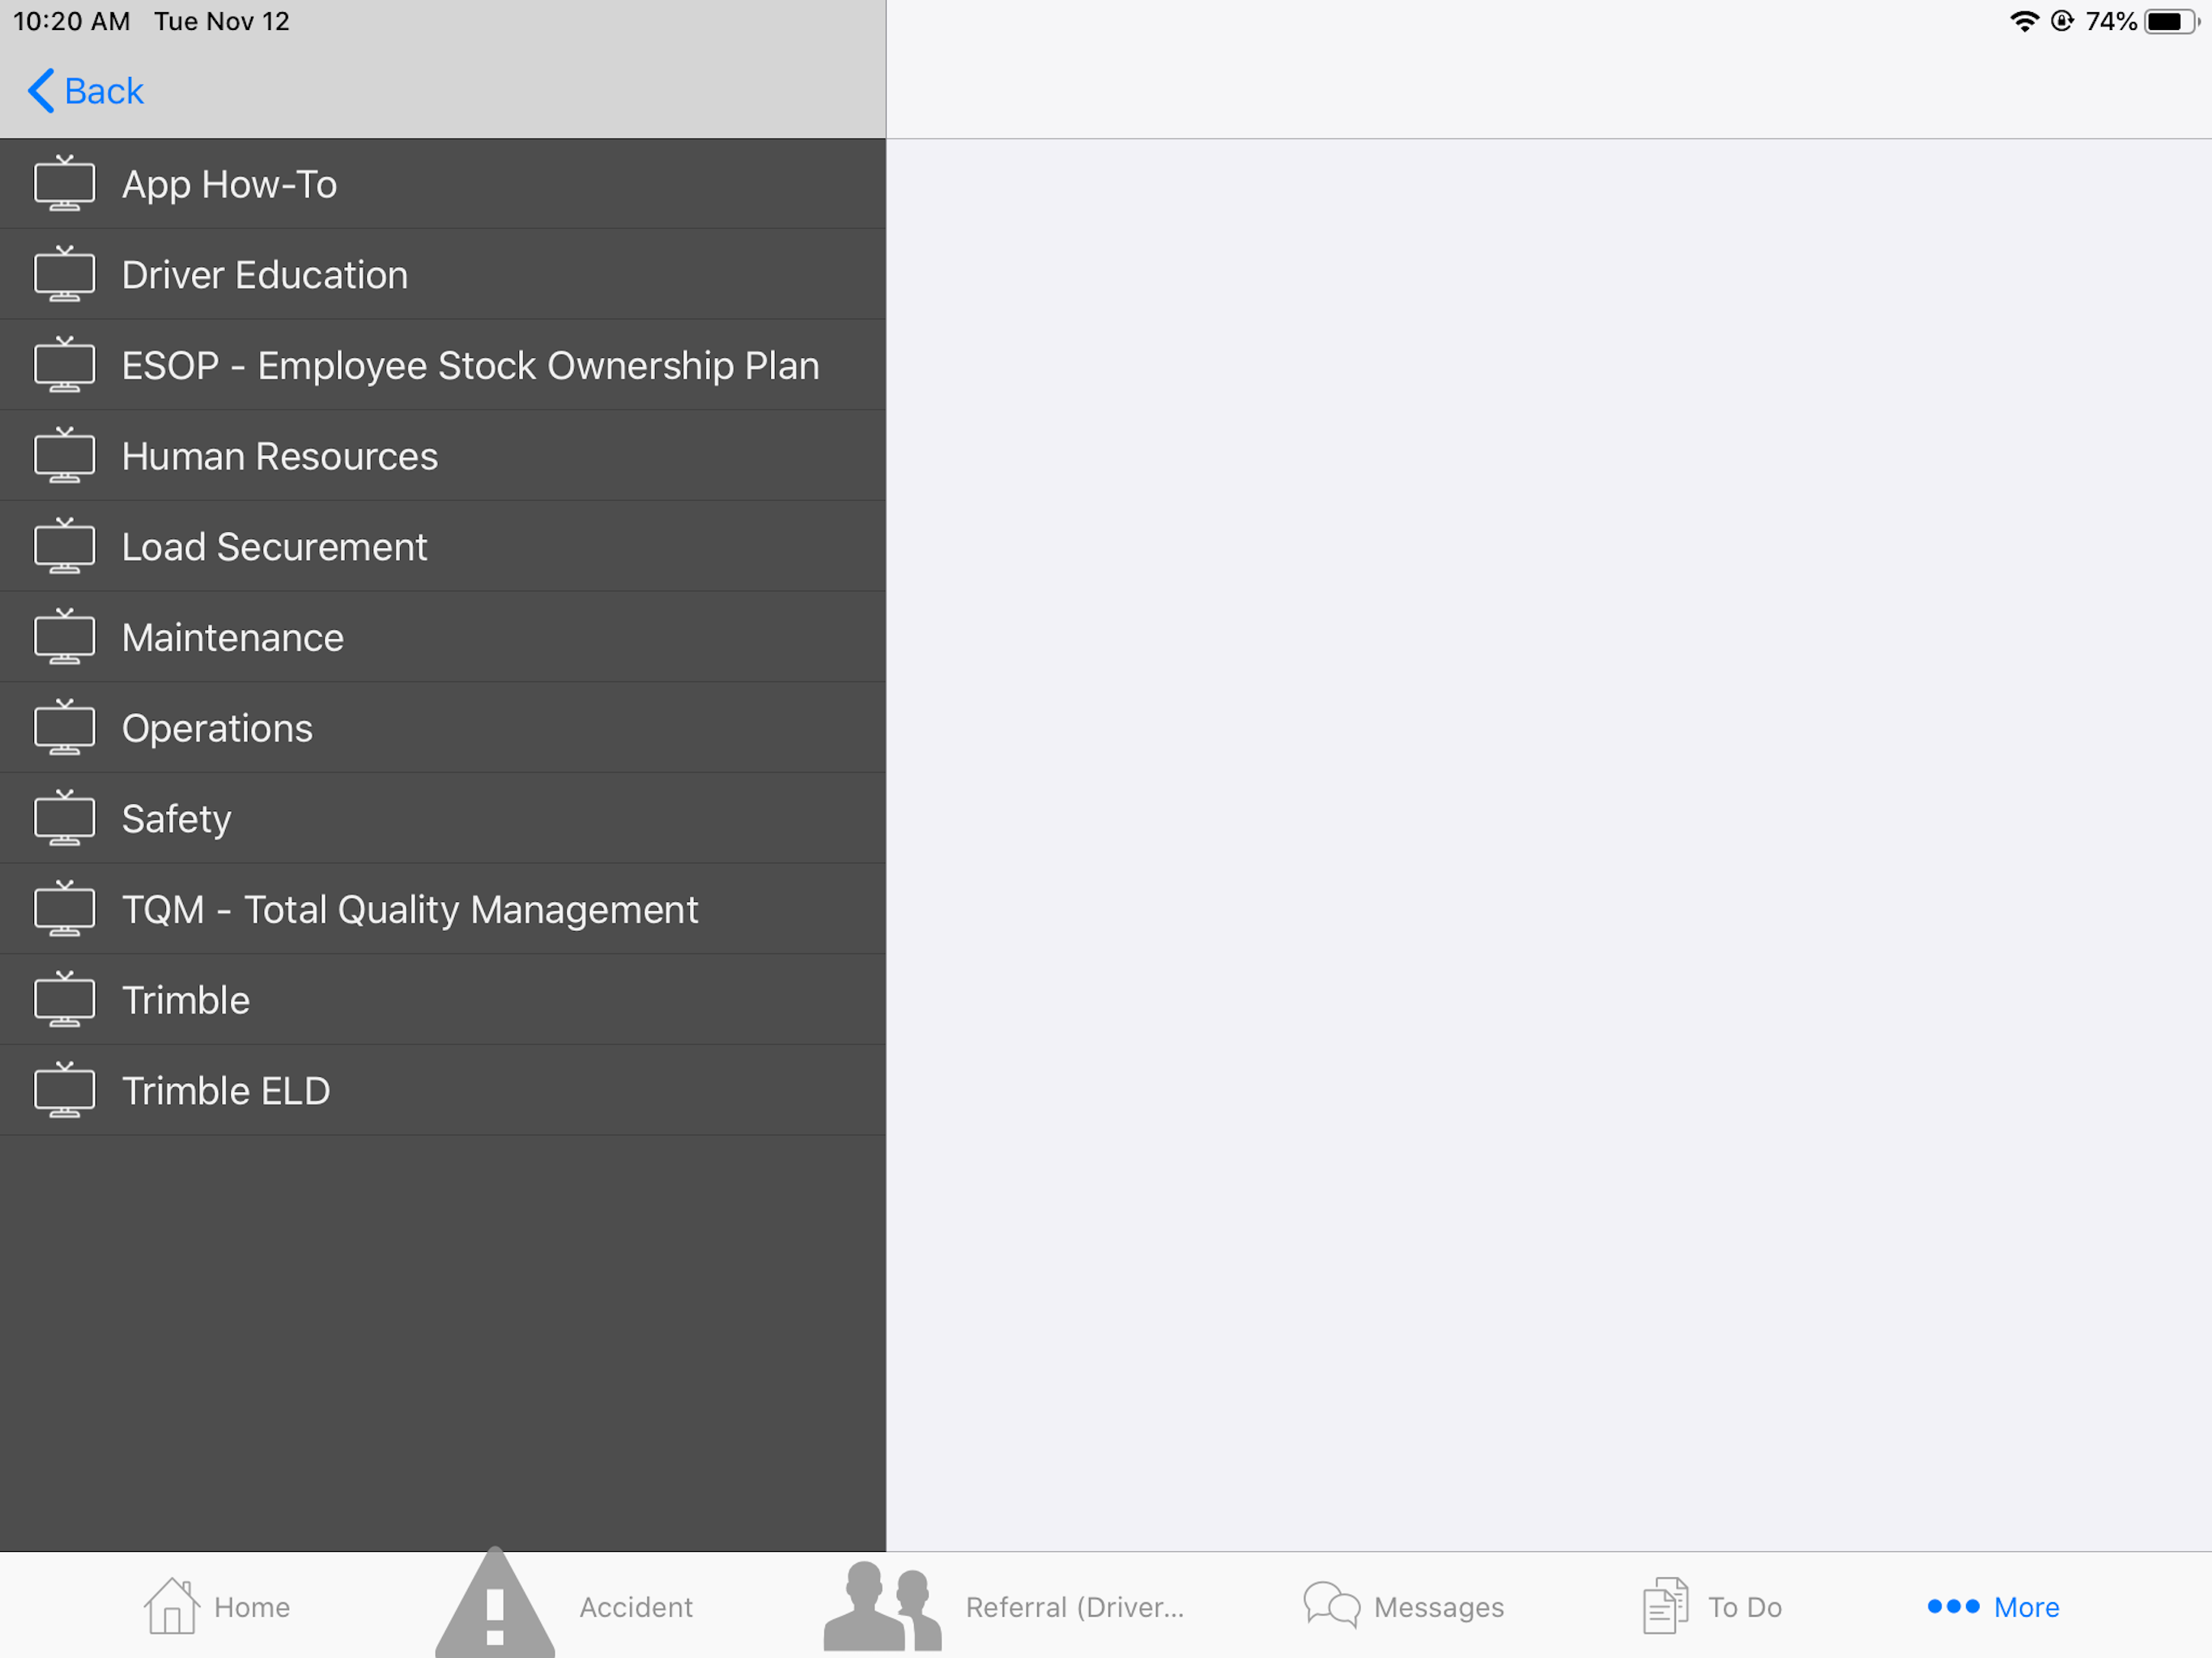2212x1658 pixels.
Task: Tap the TV icon beside Maintenance
Action: (x=64, y=637)
